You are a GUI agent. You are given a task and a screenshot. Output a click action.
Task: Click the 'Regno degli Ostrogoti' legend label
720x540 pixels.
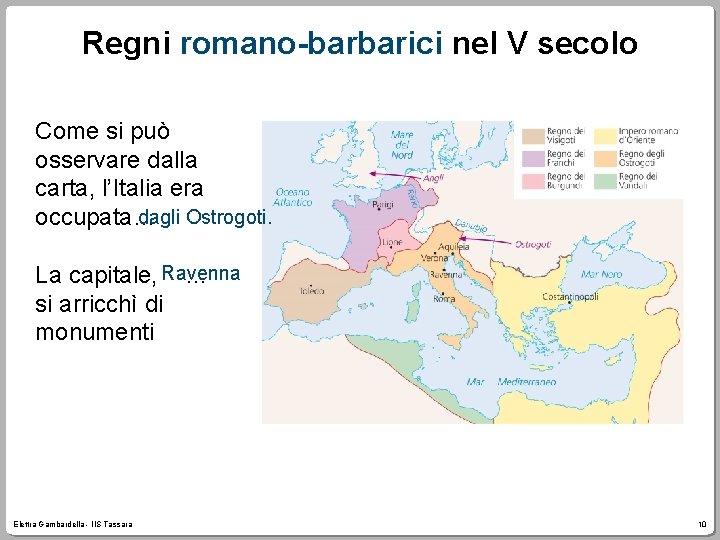[x=641, y=158]
